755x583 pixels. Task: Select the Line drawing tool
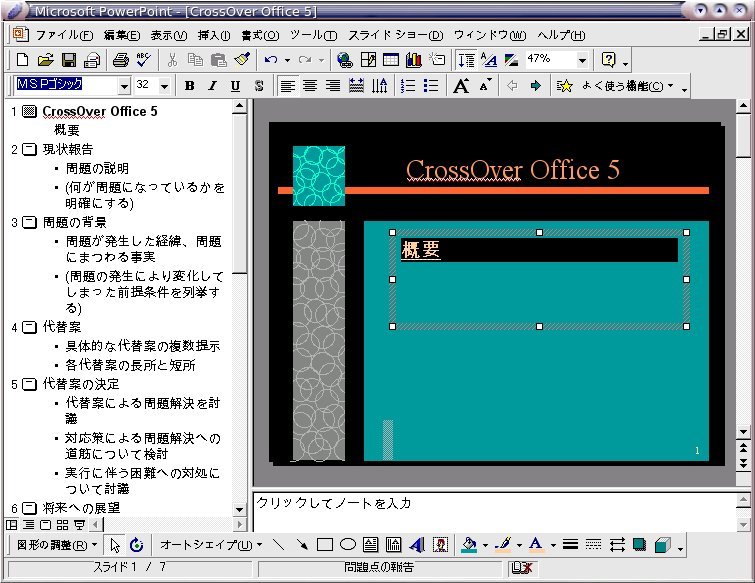[278, 544]
